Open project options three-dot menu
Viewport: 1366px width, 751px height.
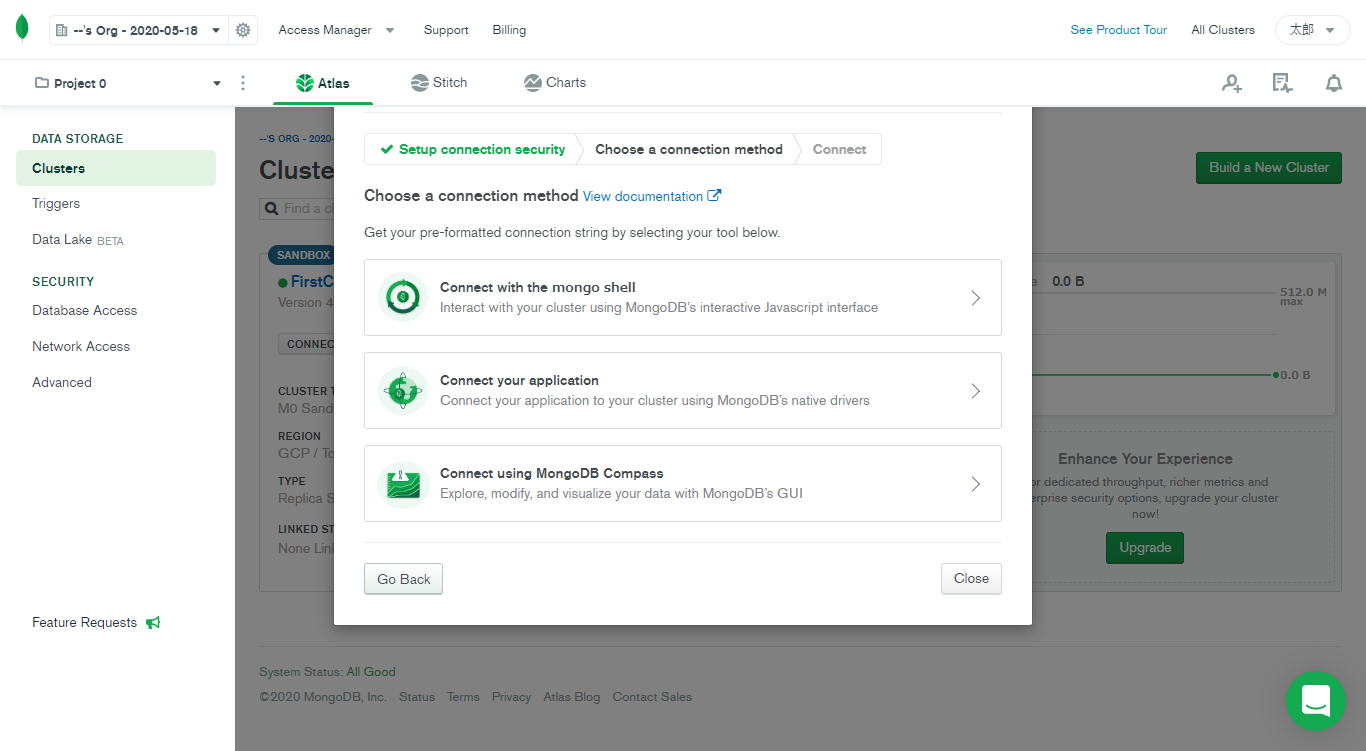click(x=243, y=83)
